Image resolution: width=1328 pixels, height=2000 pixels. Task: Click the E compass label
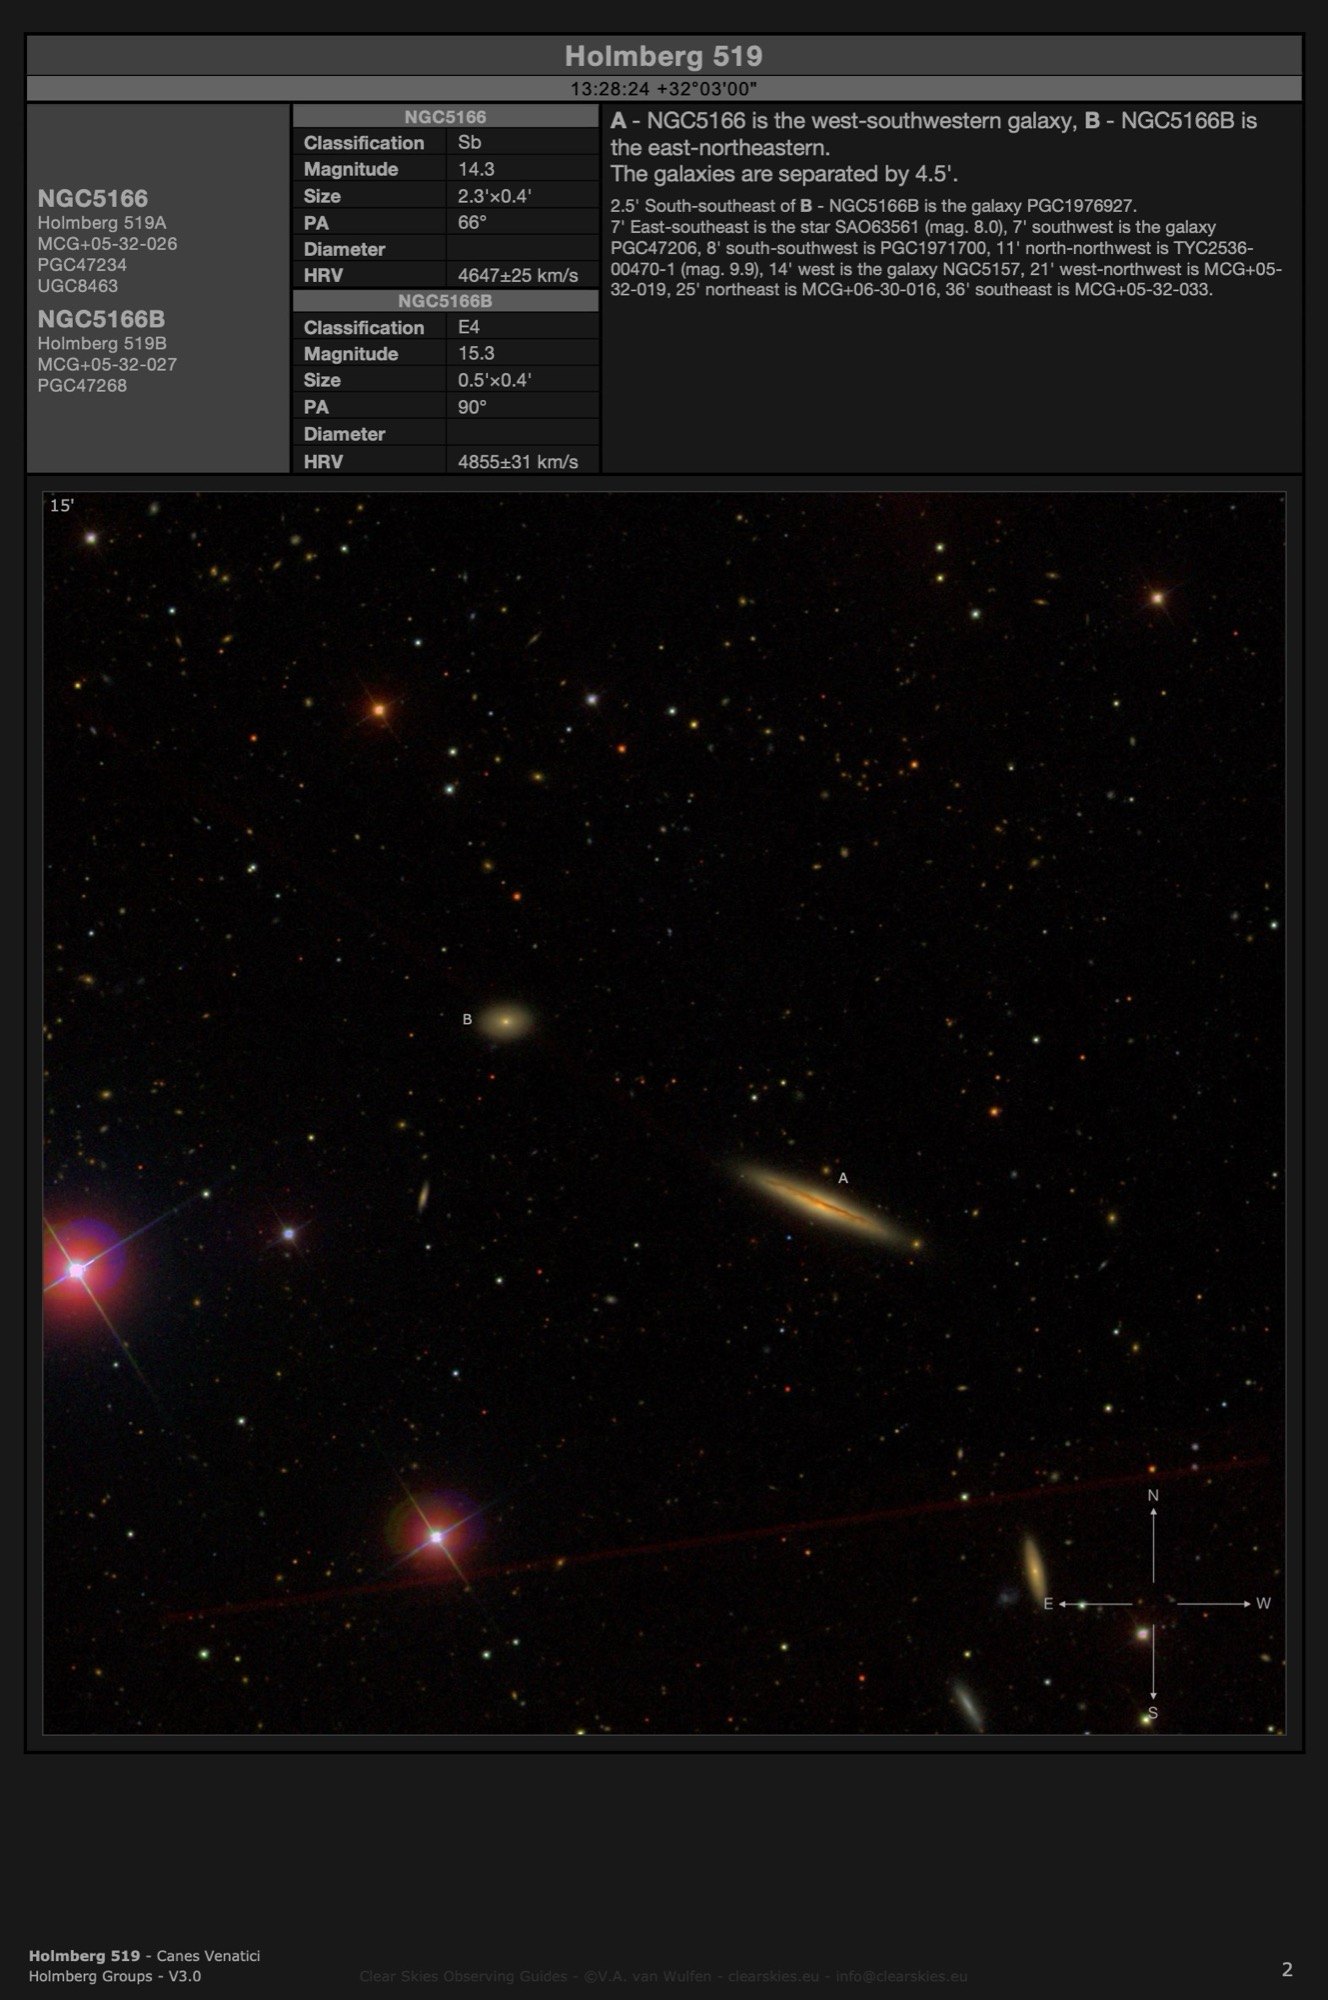tap(1048, 1603)
